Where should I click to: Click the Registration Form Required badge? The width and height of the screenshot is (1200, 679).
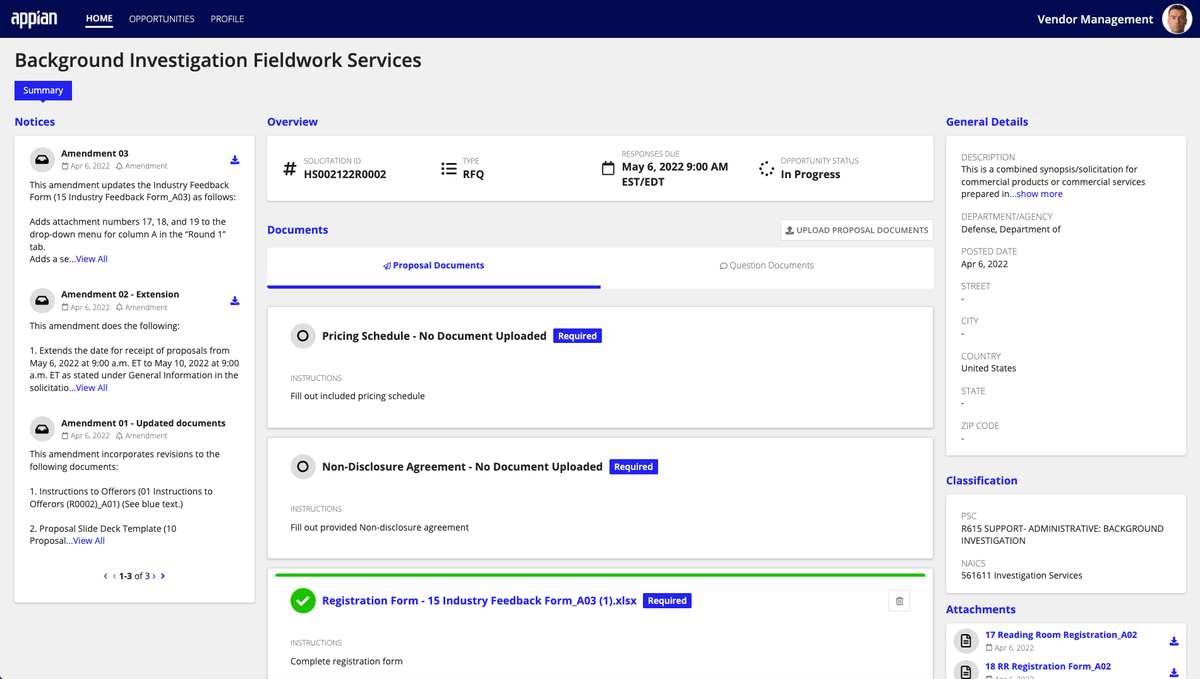[667, 601]
